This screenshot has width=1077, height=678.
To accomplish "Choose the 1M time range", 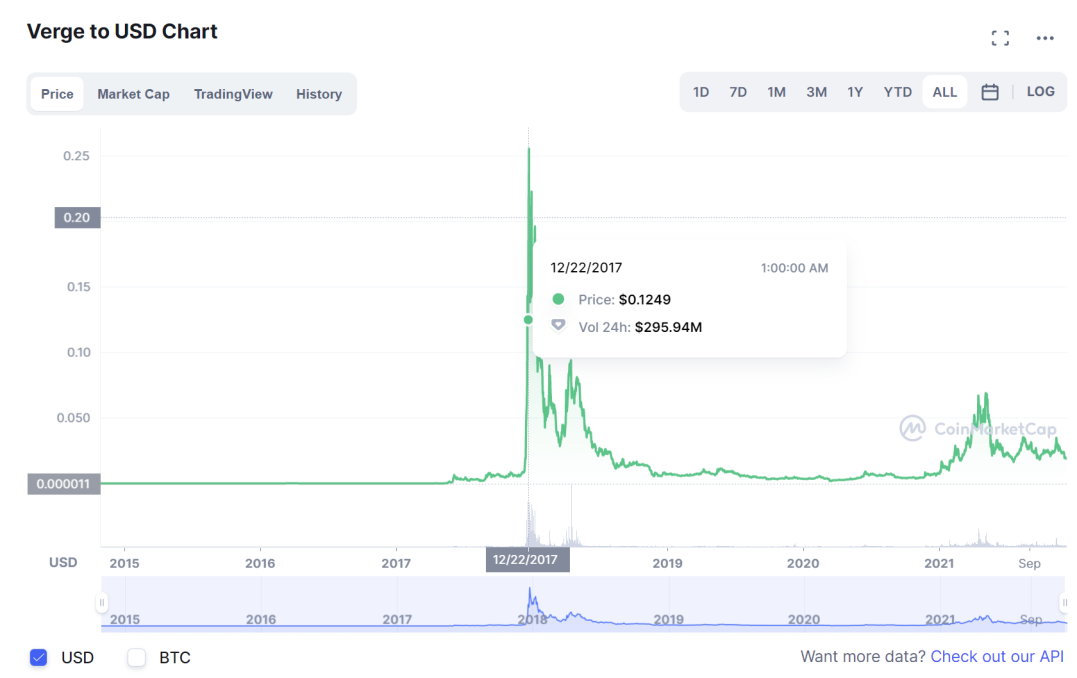I will pos(776,92).
